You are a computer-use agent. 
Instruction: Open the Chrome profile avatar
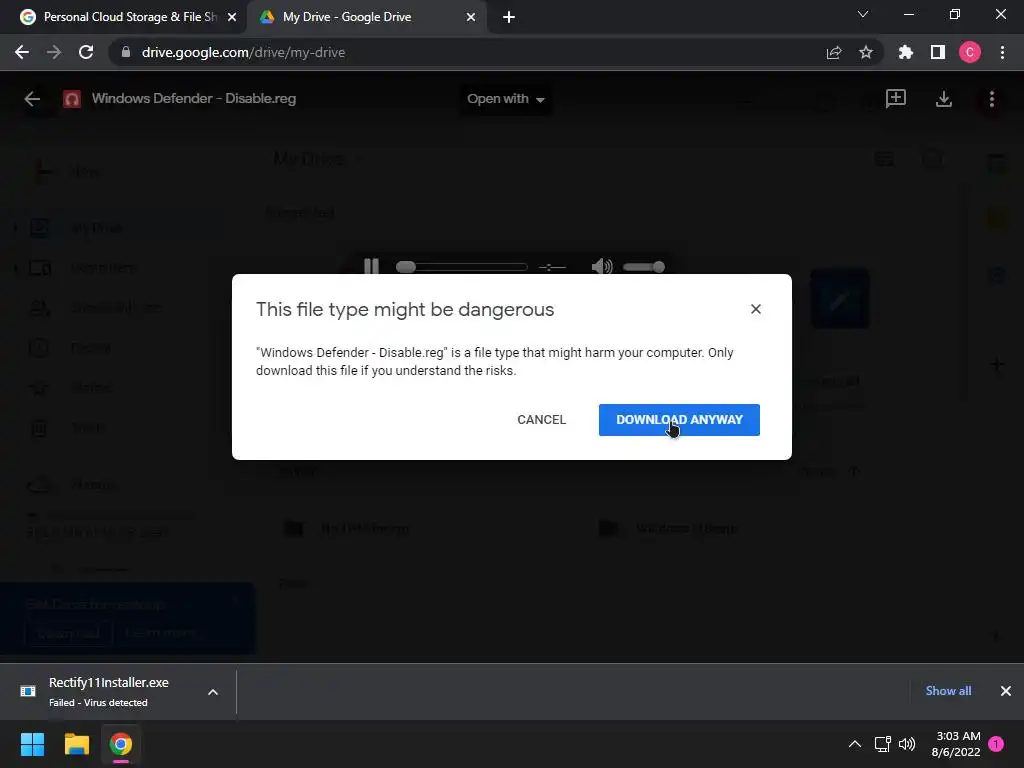pos(970,52)
